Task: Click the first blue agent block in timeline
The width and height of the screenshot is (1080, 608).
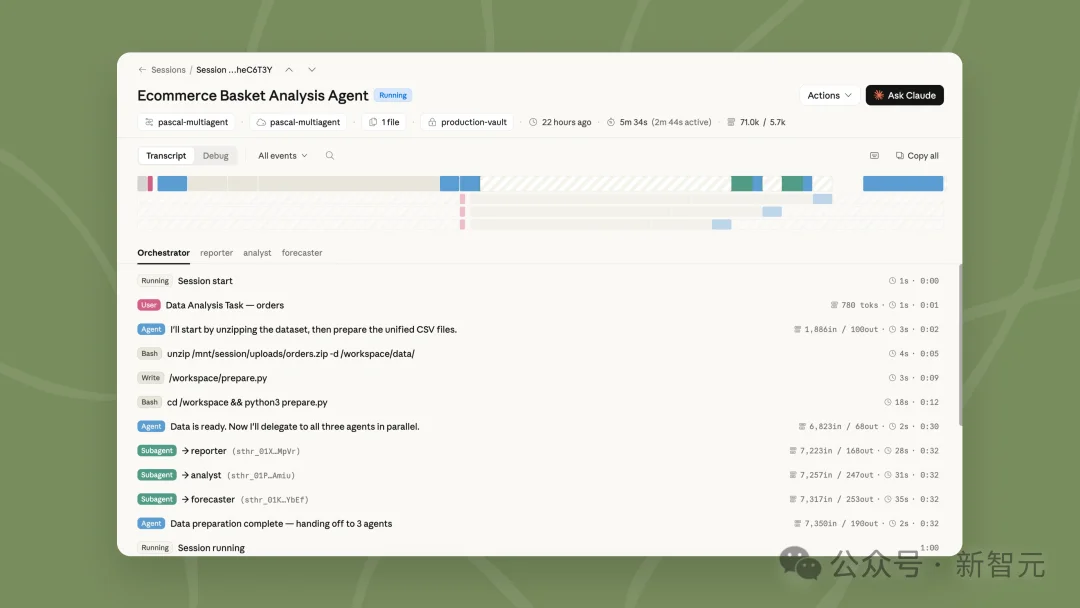Action: click(172, 183)
